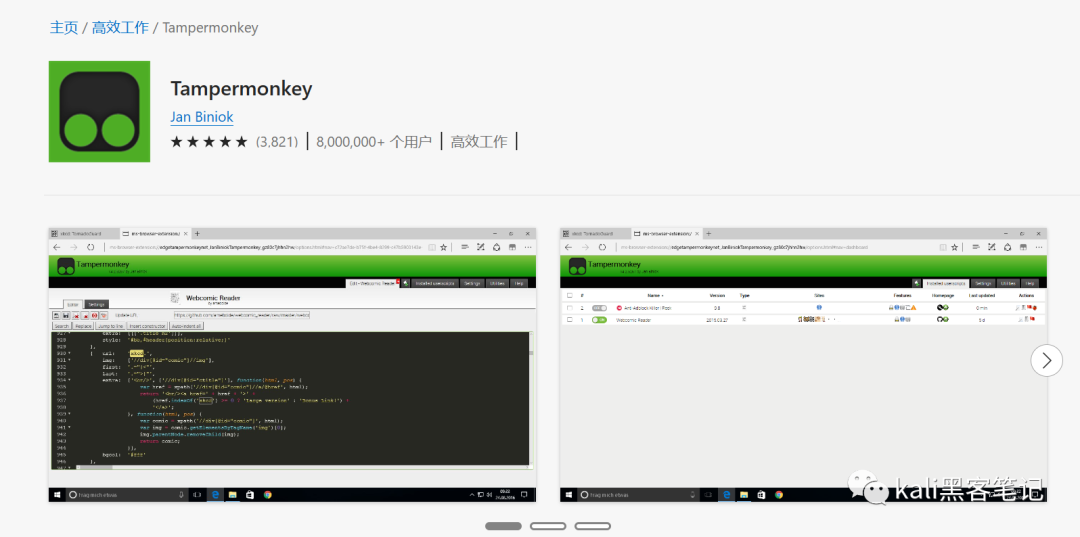Image resolution: width=1080 pixels, height=537 pixels.
Task: Open developer Jan Biniok link
Action: (x=202, y=117)
